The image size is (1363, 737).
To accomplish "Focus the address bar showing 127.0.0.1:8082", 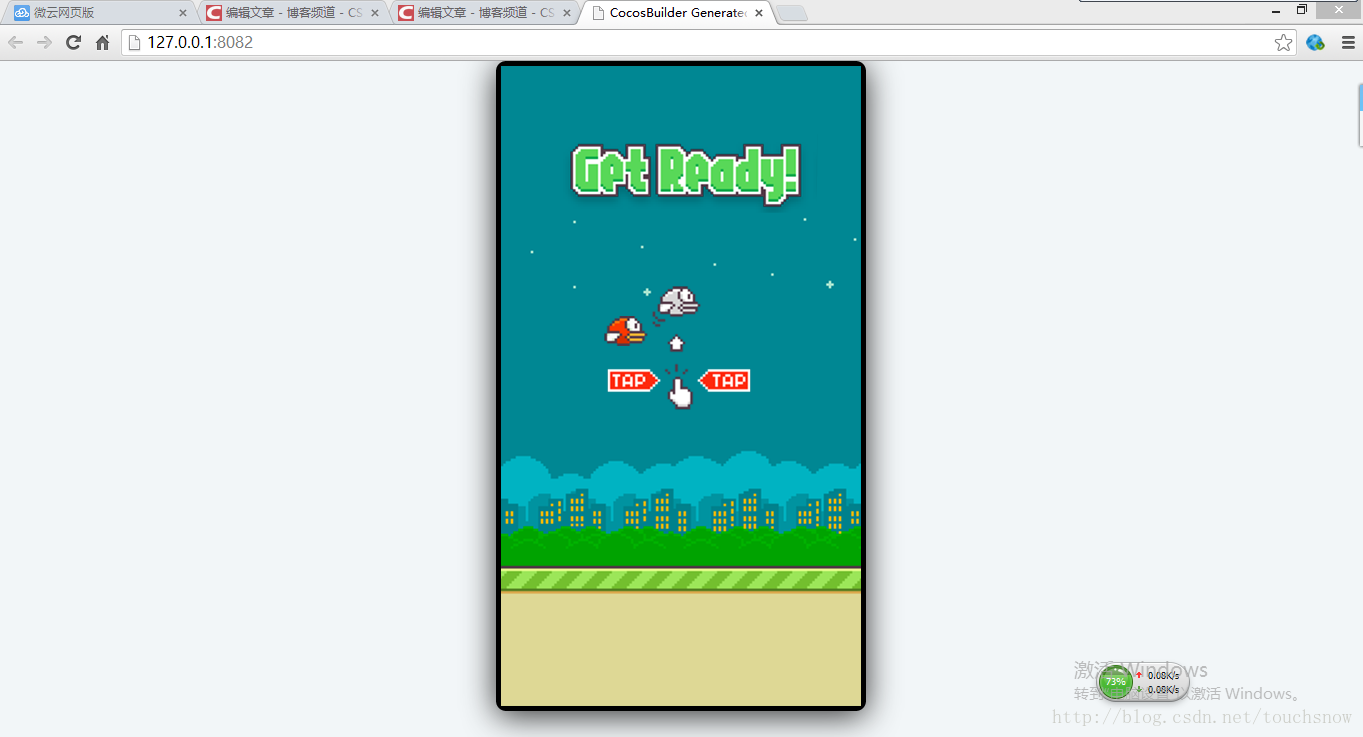I will point(710,42).
